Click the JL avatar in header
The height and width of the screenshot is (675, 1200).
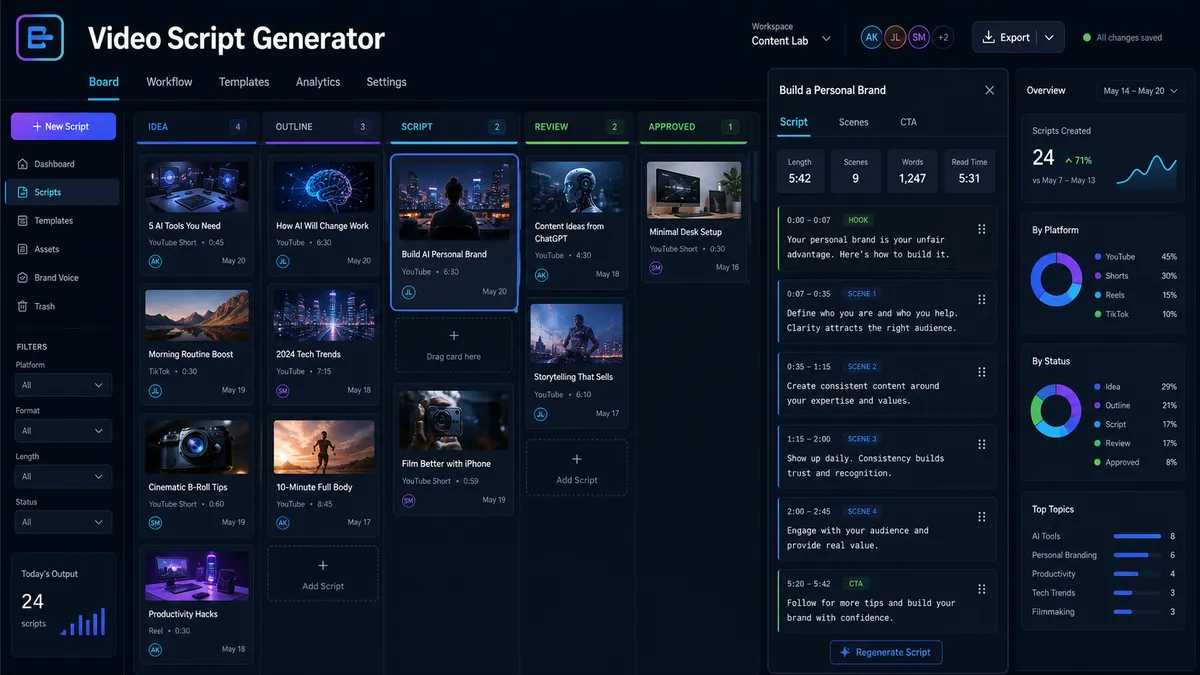click(x=895, y=37)
